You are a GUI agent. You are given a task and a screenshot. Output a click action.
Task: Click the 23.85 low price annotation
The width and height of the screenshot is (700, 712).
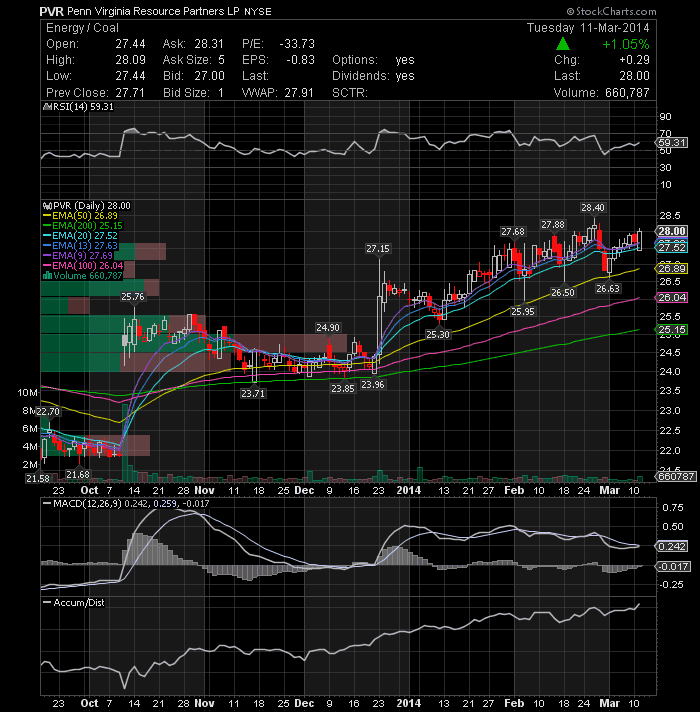pyautogui.click(x=343, y=388)
